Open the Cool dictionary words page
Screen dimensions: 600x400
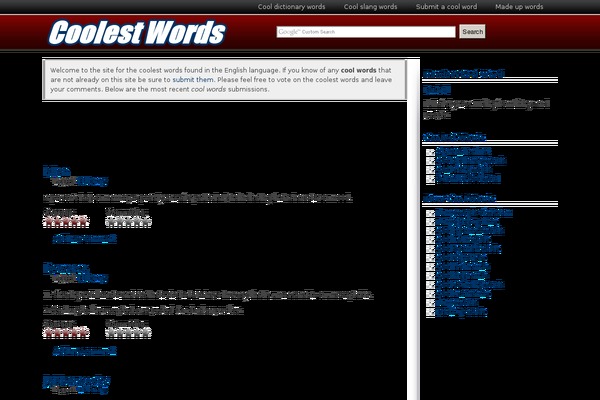(291, 7)
